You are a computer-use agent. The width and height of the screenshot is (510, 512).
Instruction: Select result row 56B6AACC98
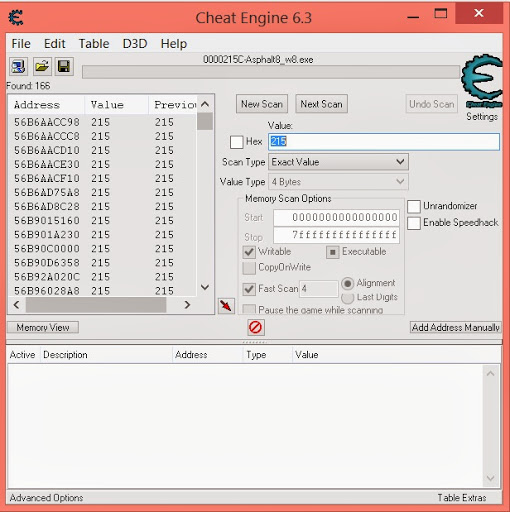tap(103, 122)
